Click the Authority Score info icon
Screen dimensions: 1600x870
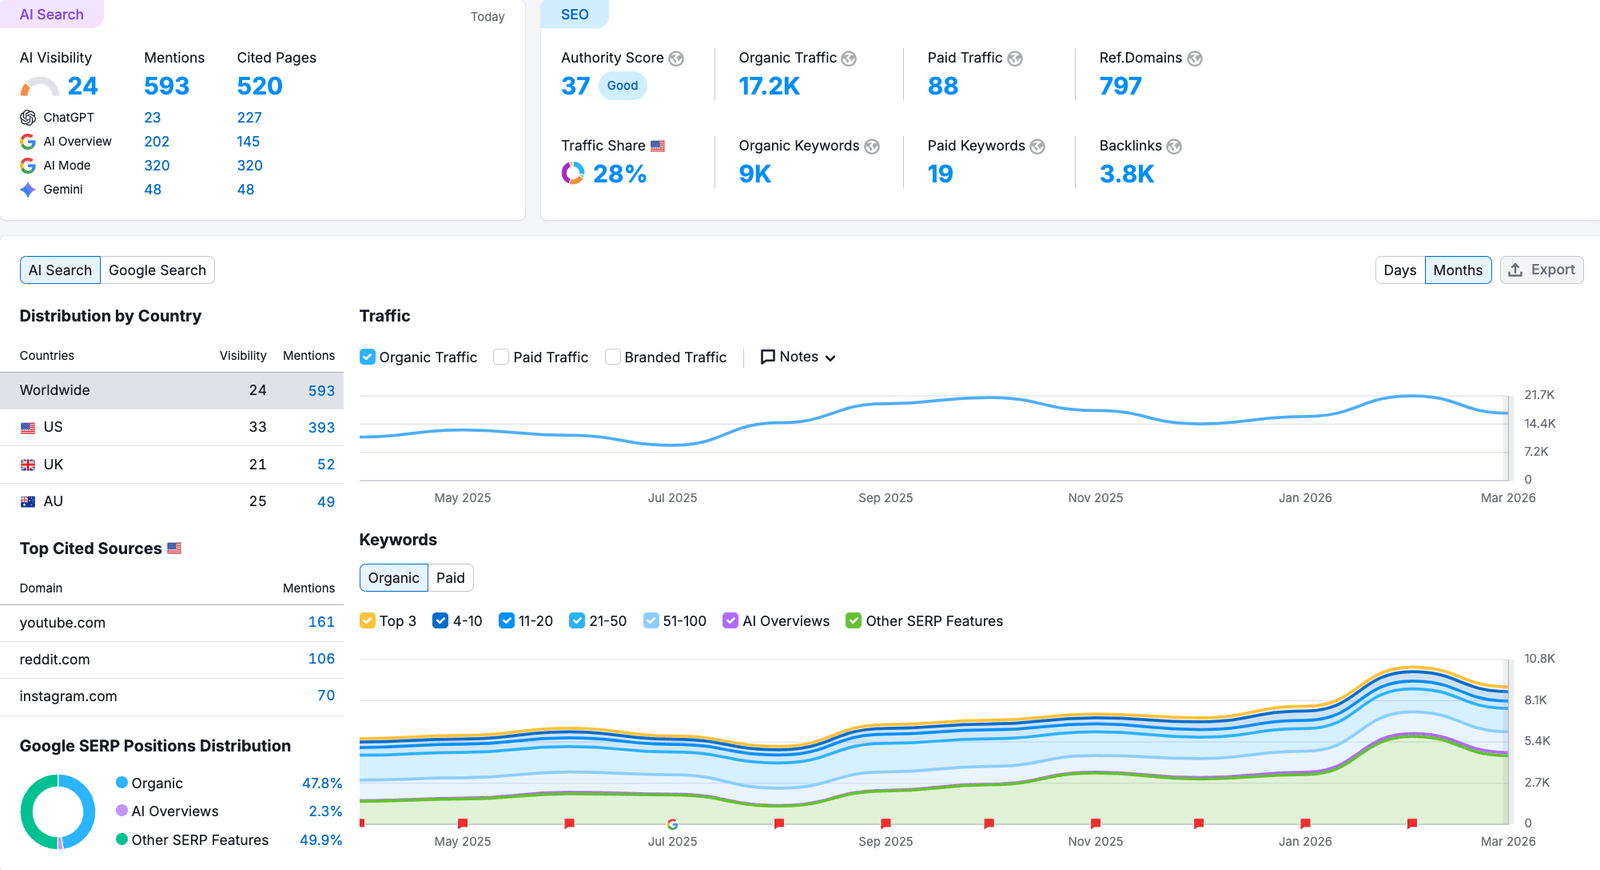677,59
